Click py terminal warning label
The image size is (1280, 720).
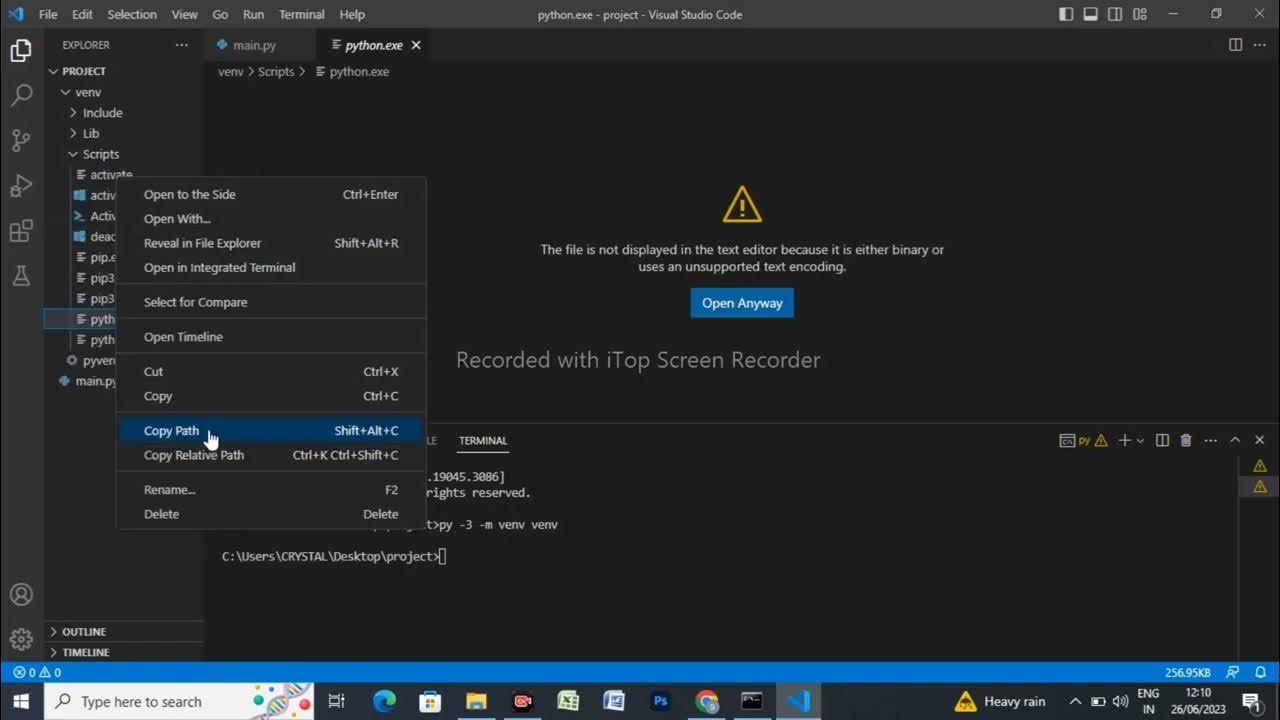(1084, 440)
